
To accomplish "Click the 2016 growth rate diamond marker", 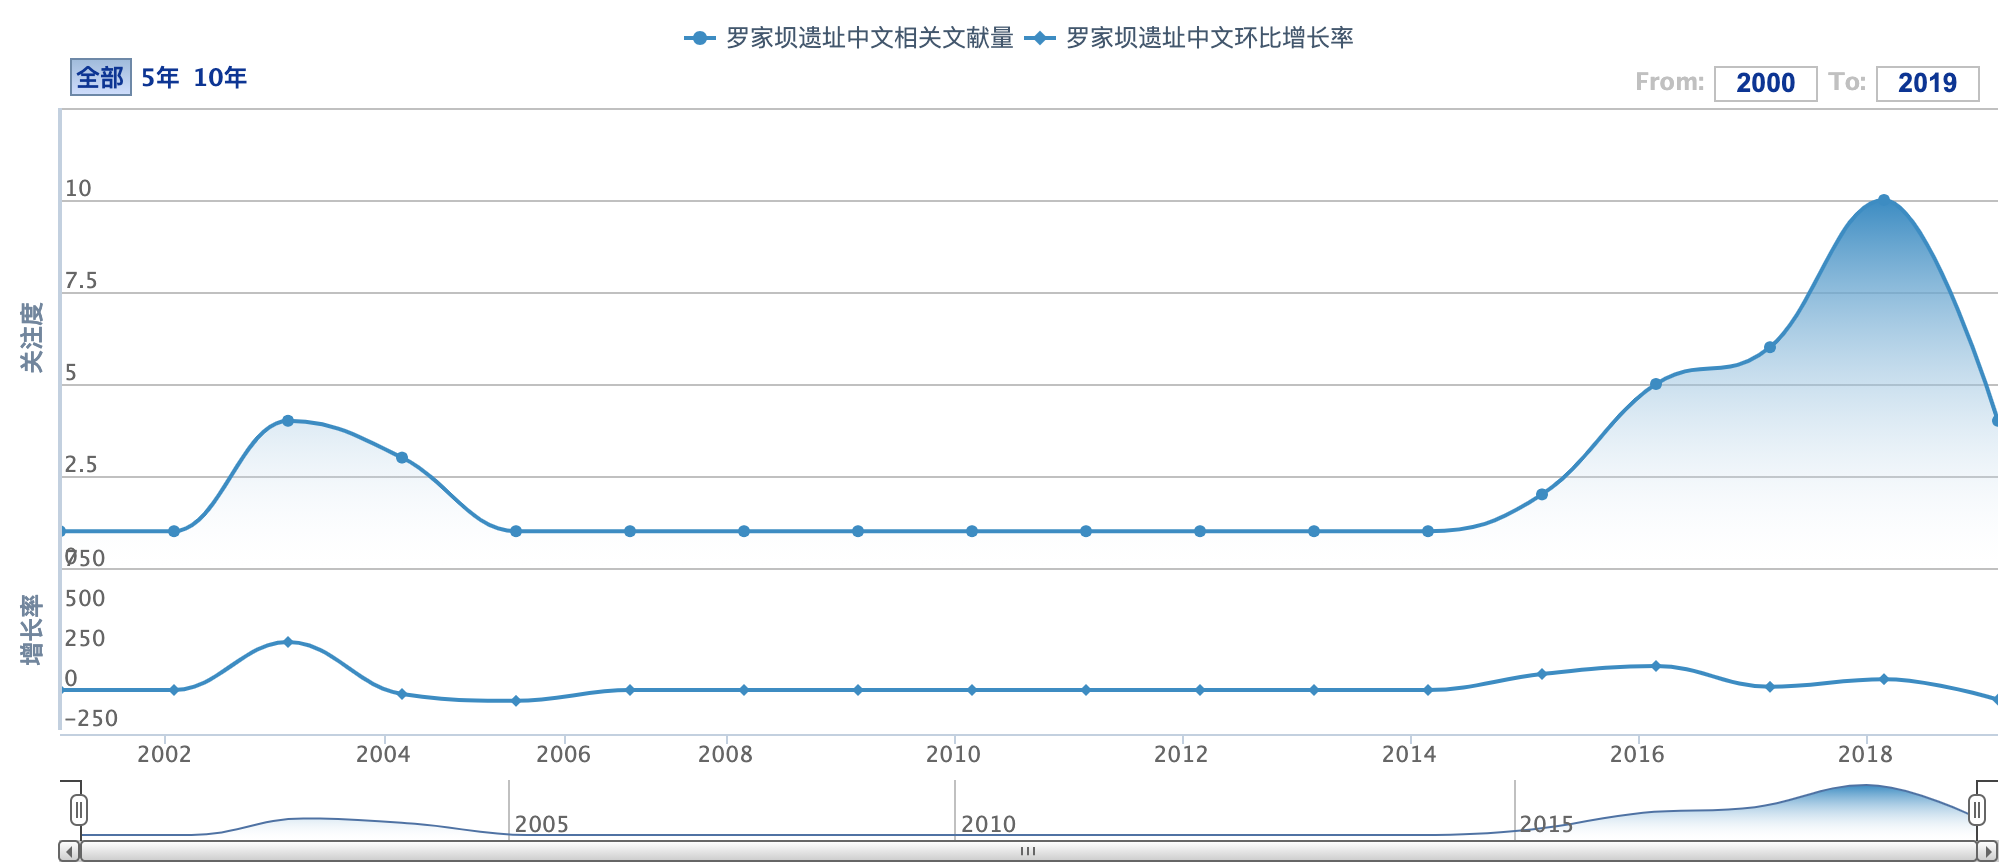I will (x=1655, y=666).
